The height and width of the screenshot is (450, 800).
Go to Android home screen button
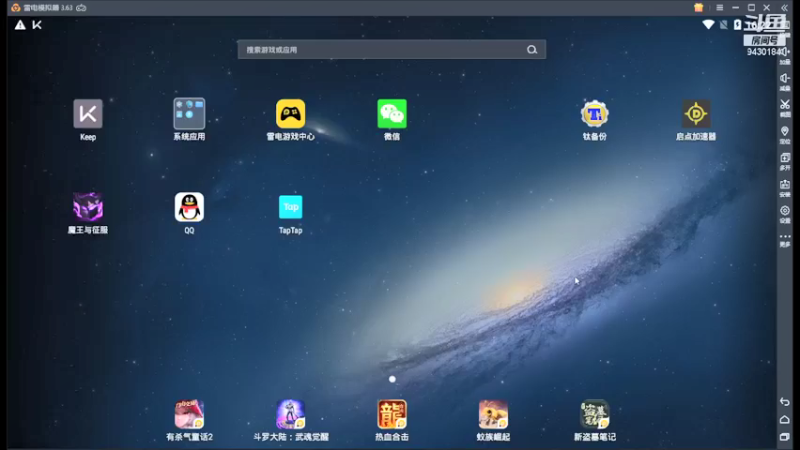785,419
